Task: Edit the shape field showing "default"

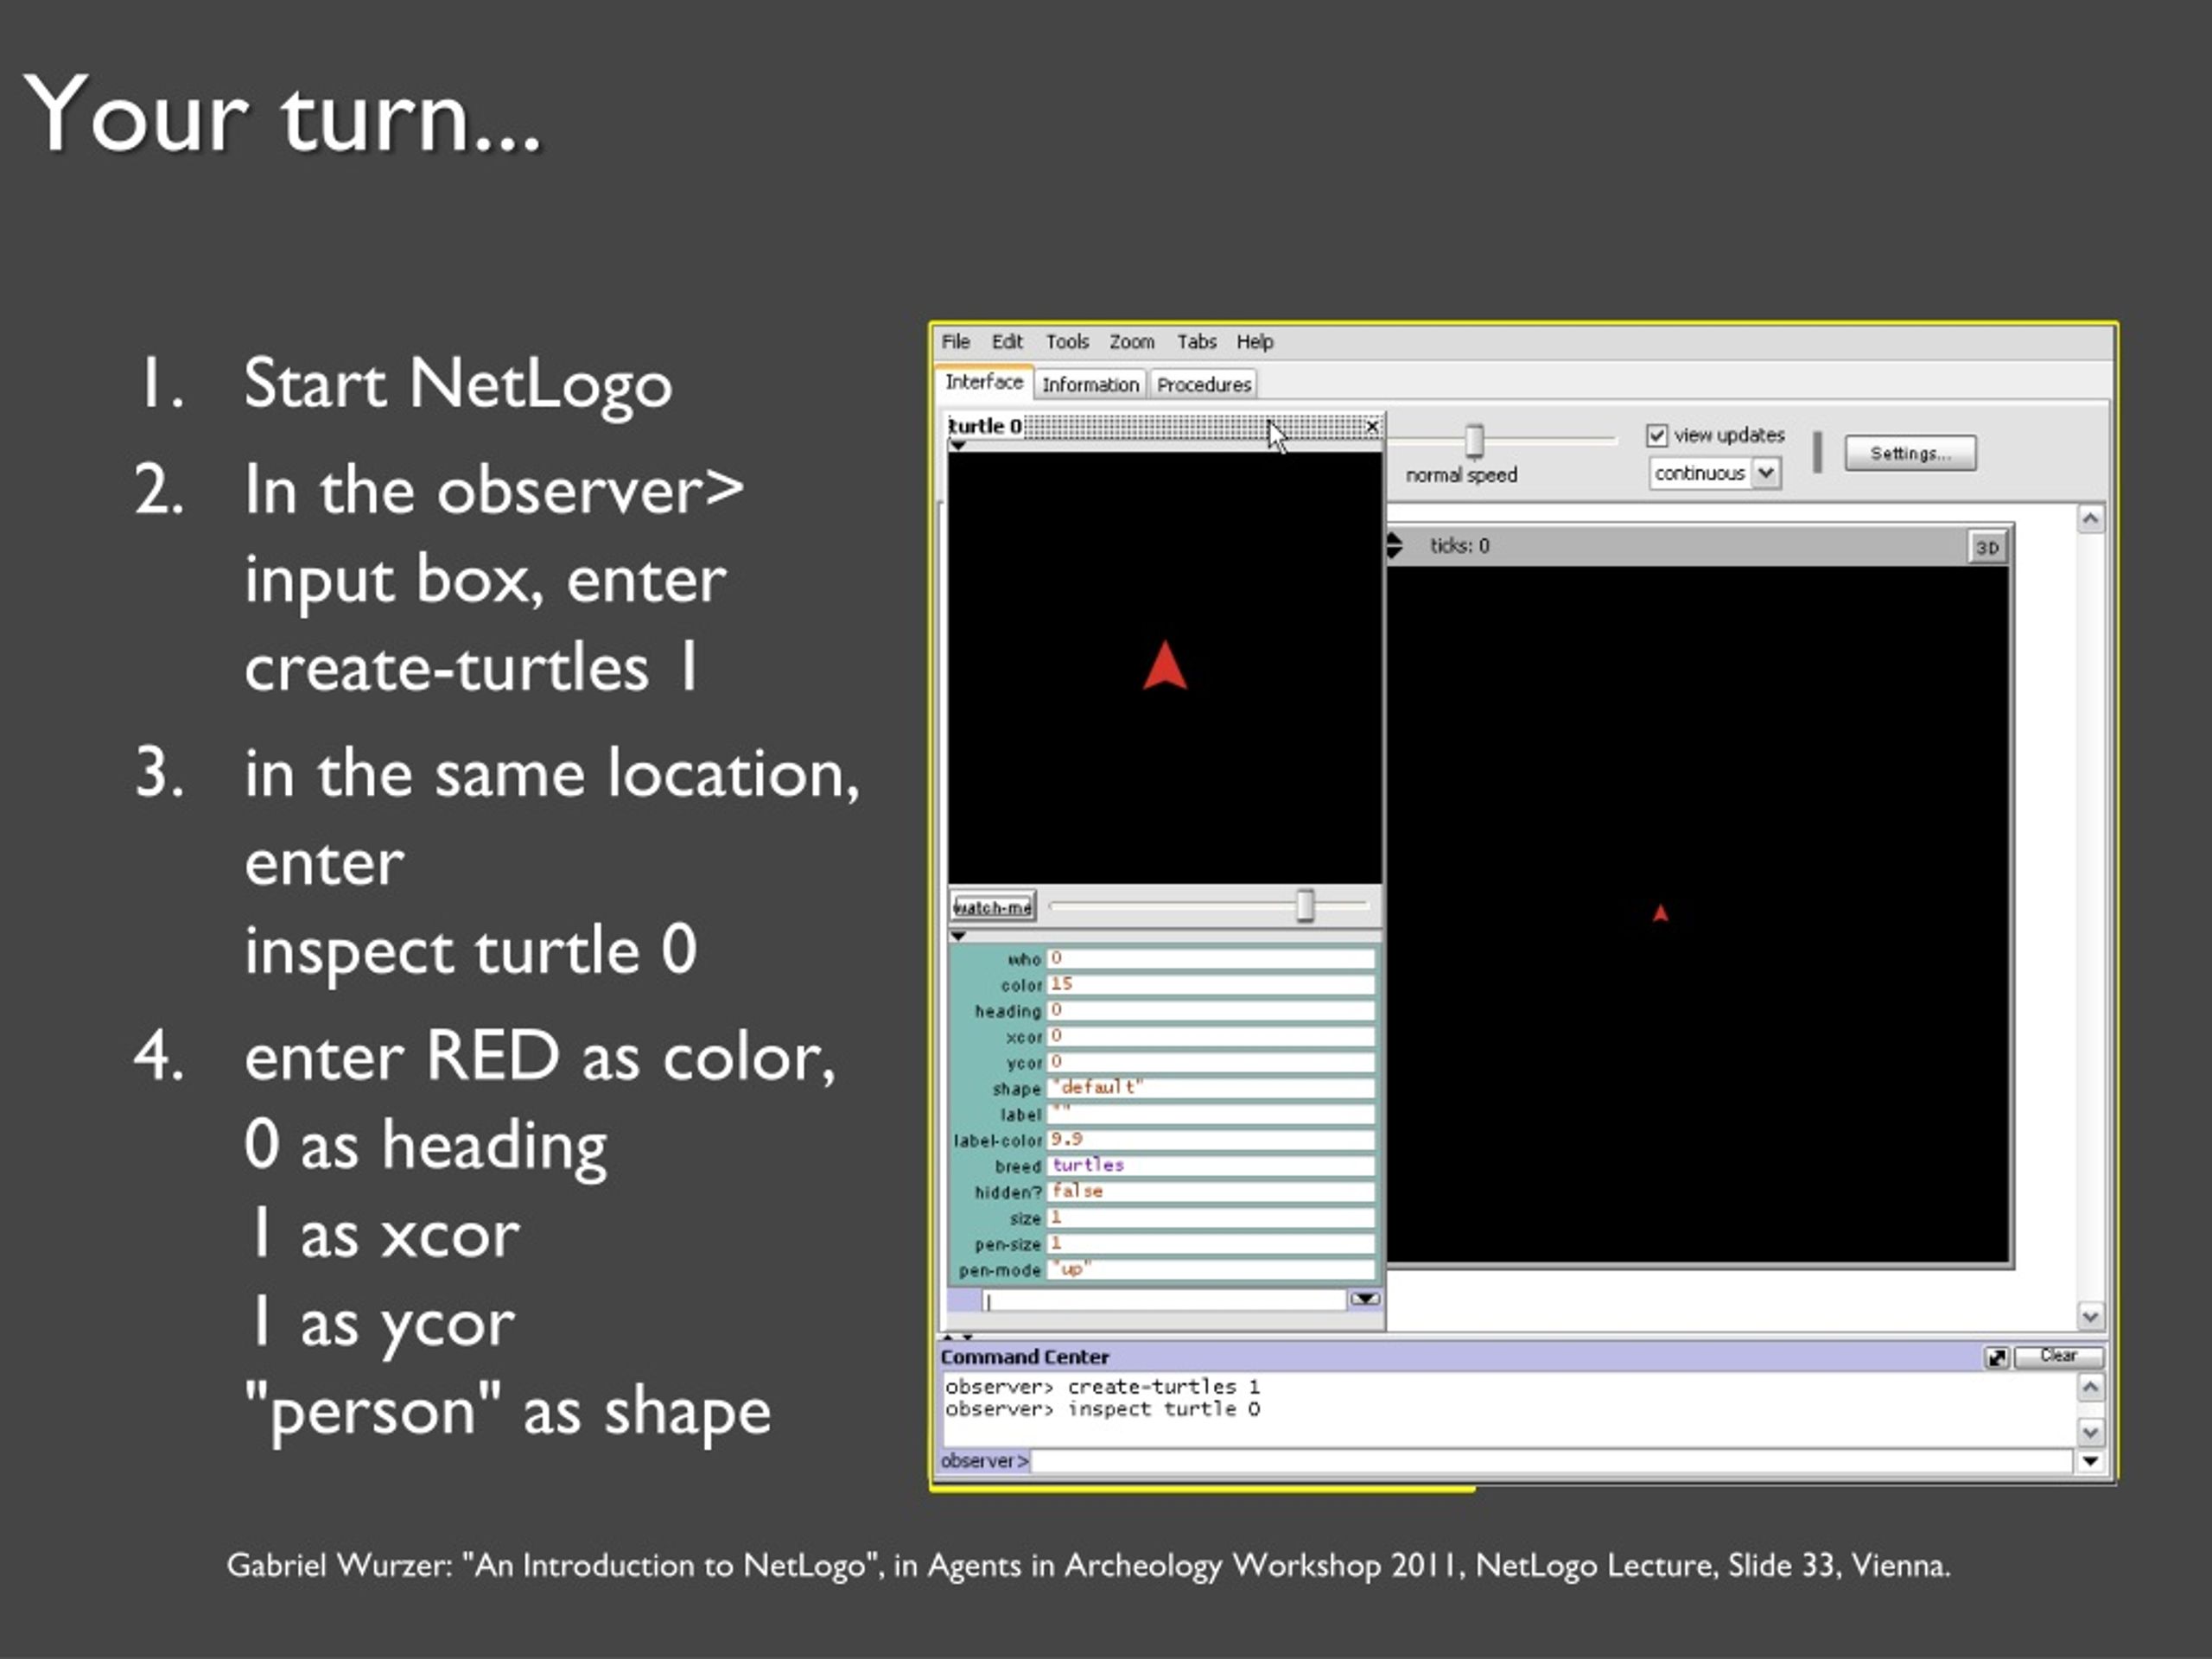Action: tap(1211, 1088)
